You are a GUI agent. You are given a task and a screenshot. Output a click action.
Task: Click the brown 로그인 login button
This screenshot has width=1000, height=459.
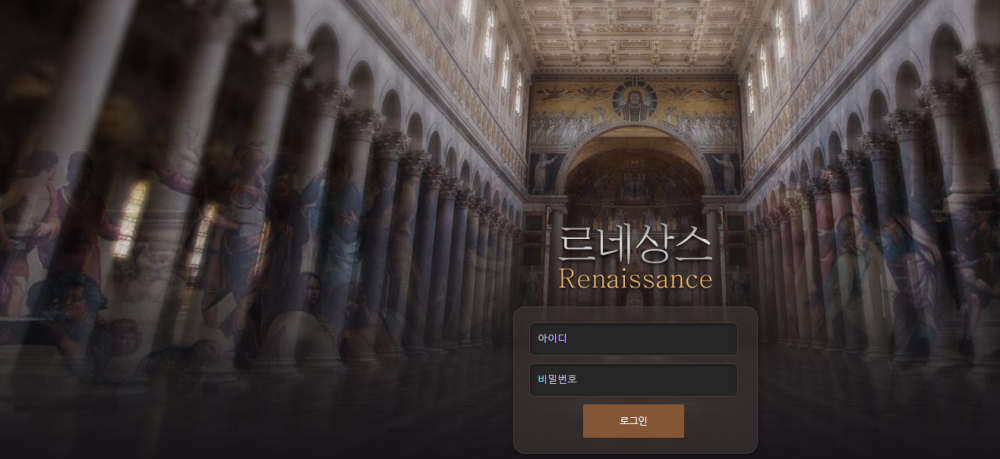tap(633, 421)
